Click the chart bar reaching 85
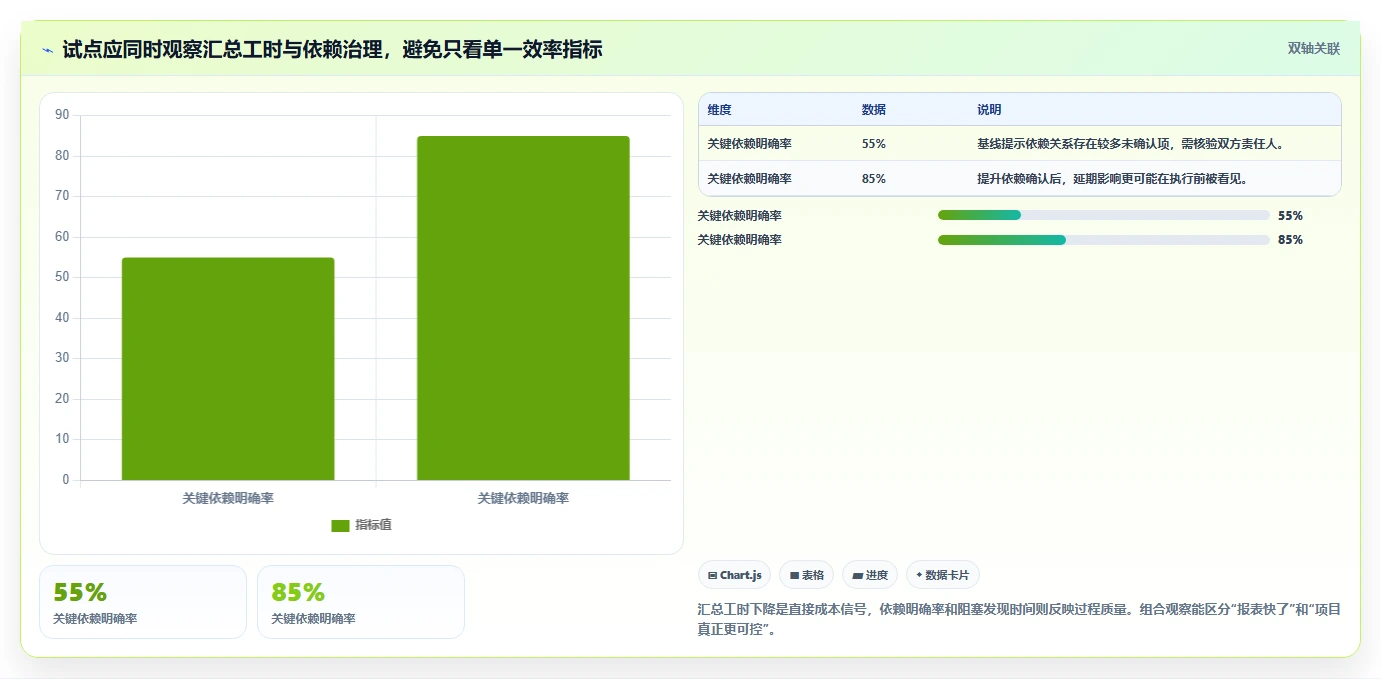 click(523, 308)
